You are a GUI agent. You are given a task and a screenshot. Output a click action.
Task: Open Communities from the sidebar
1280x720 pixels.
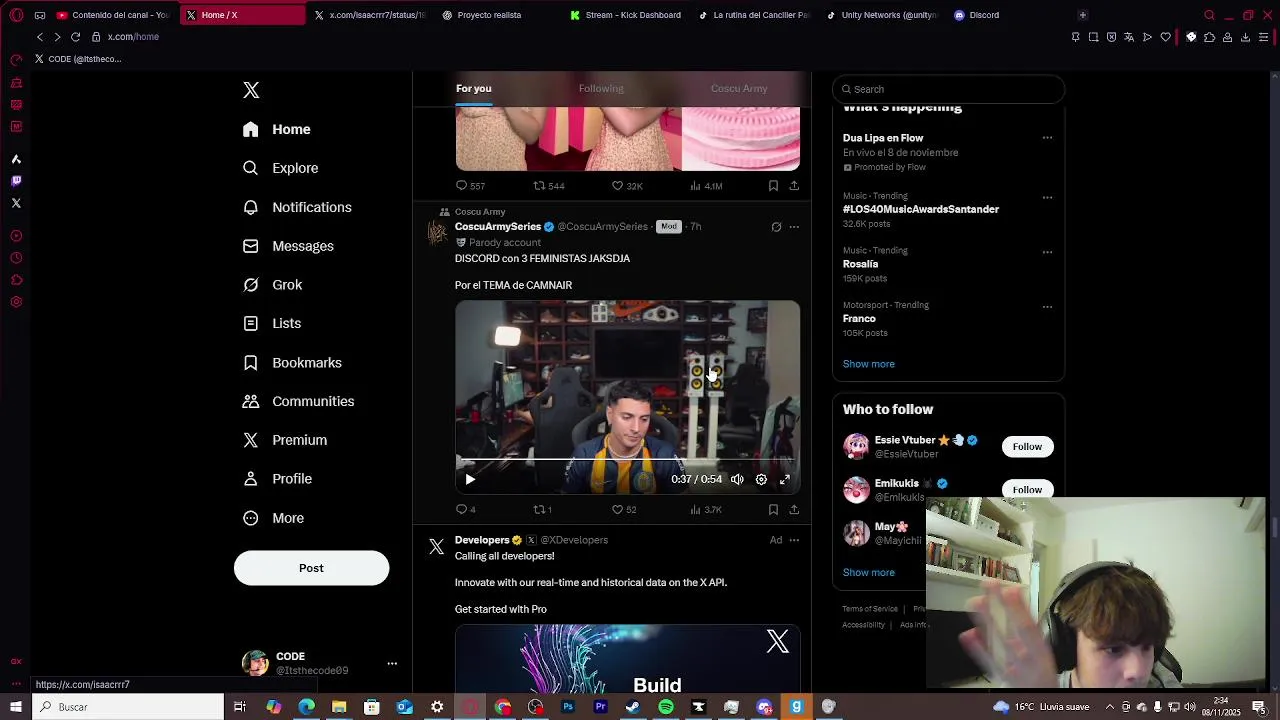tap(298, 401)
